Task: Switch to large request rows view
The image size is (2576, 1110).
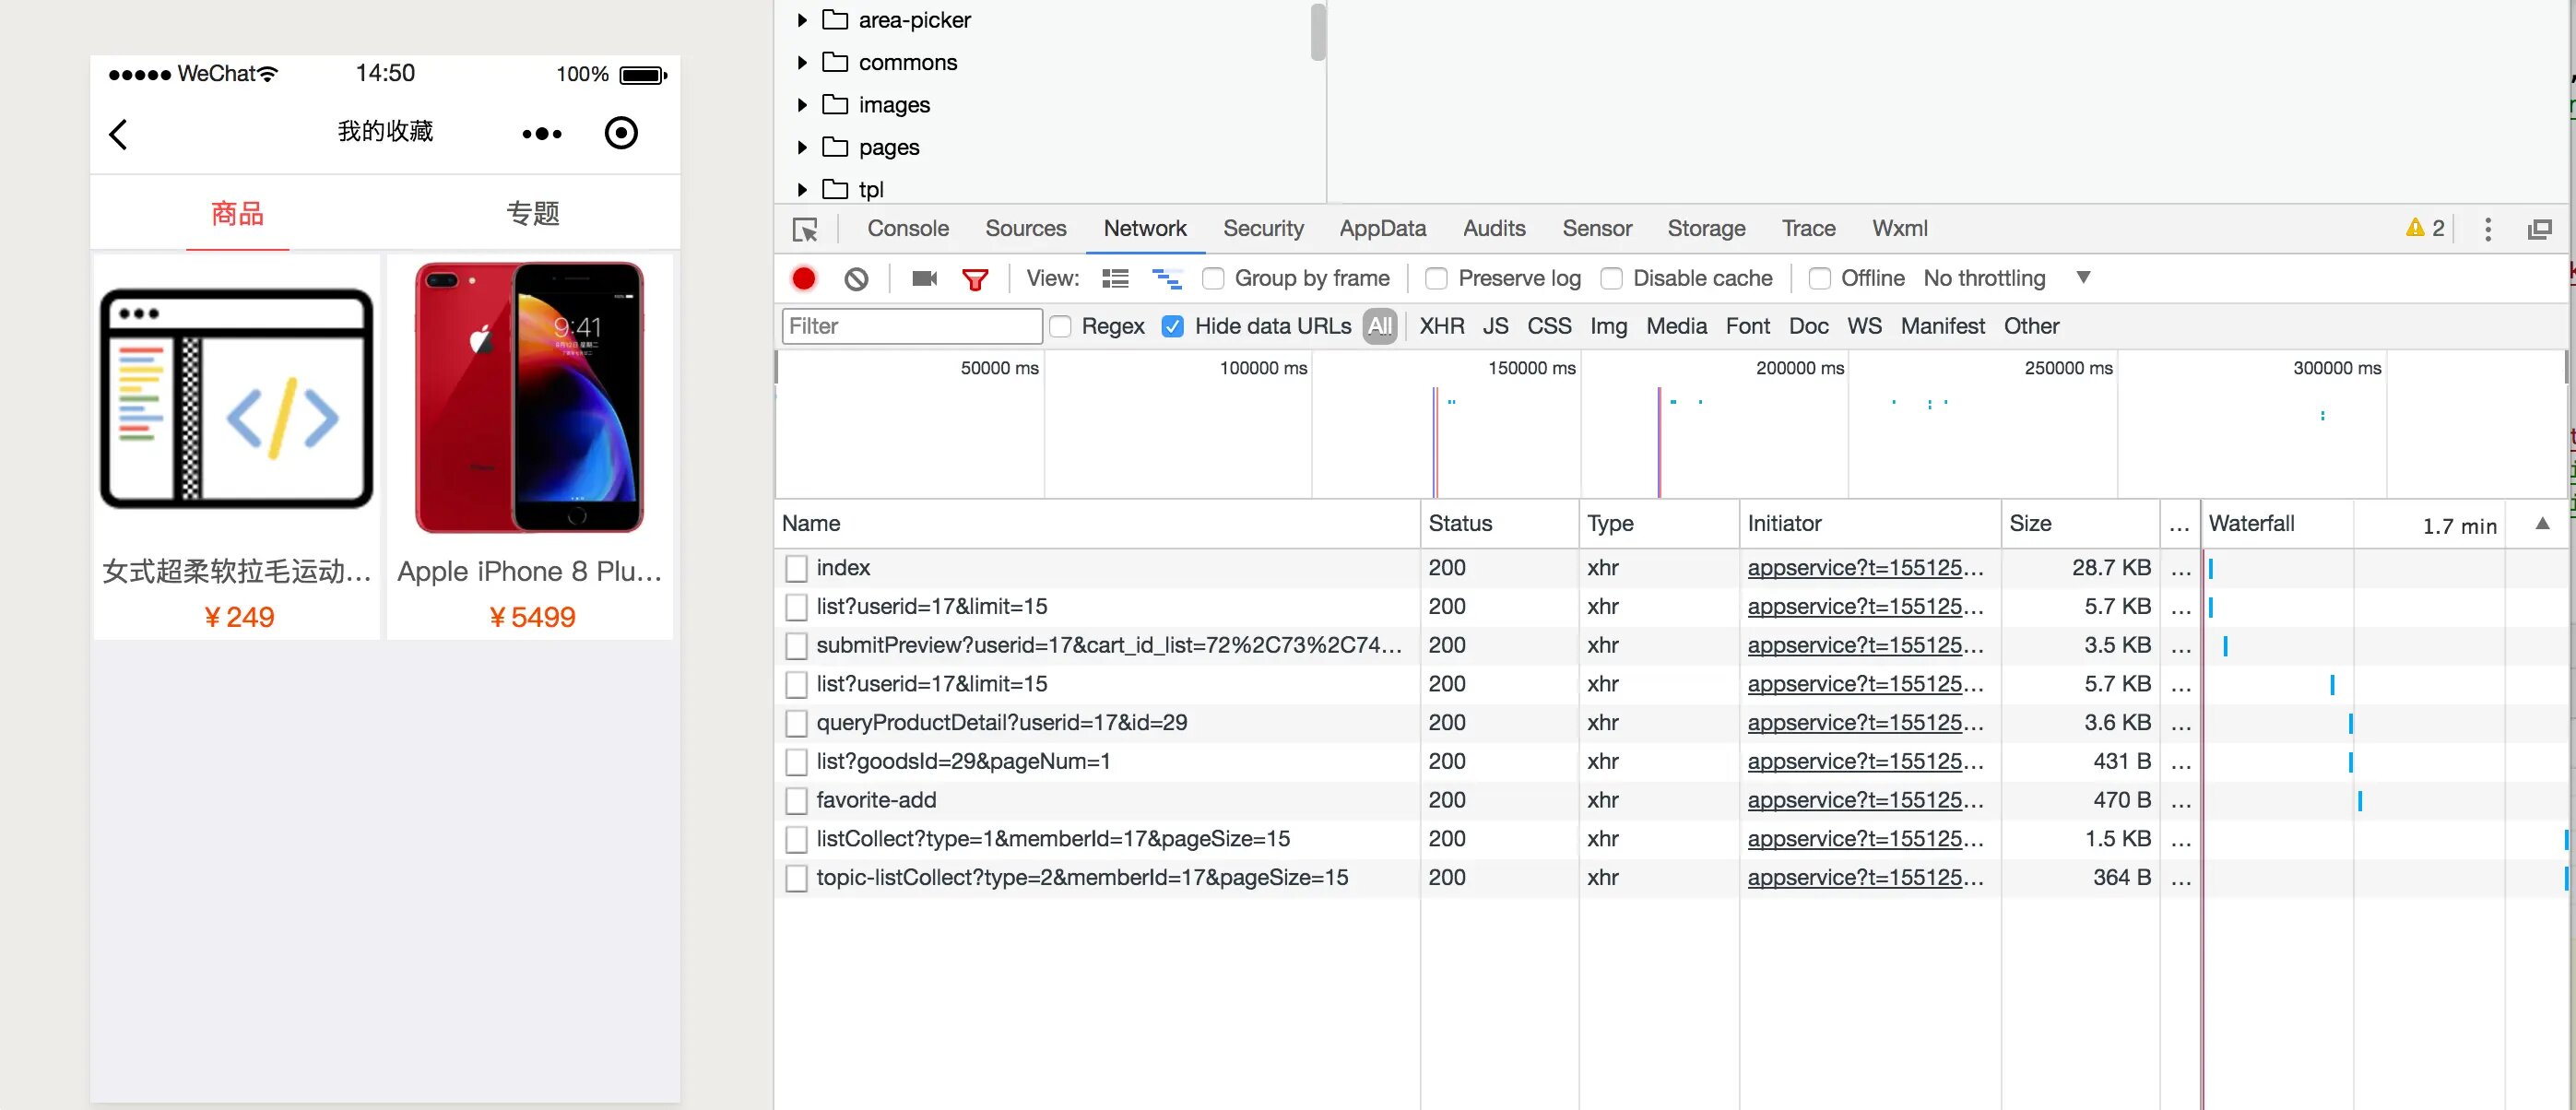Action: (1115, 278)
